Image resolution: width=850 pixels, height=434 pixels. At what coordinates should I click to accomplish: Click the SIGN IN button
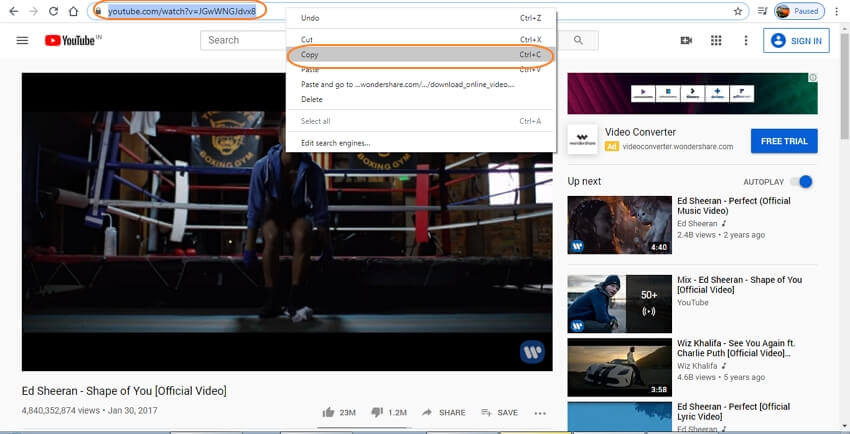[x=796, y=41]
